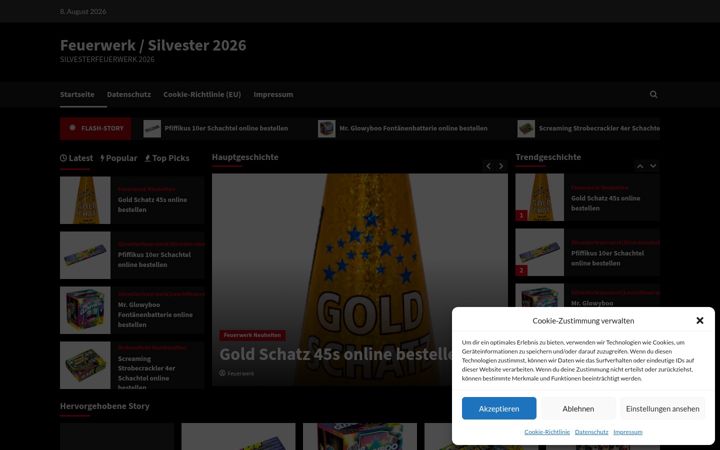Viewport: 720px width, 450px height.
Task: Open Pfiffikus thumbnail in Latest list
Action: [x=85, y=255]
